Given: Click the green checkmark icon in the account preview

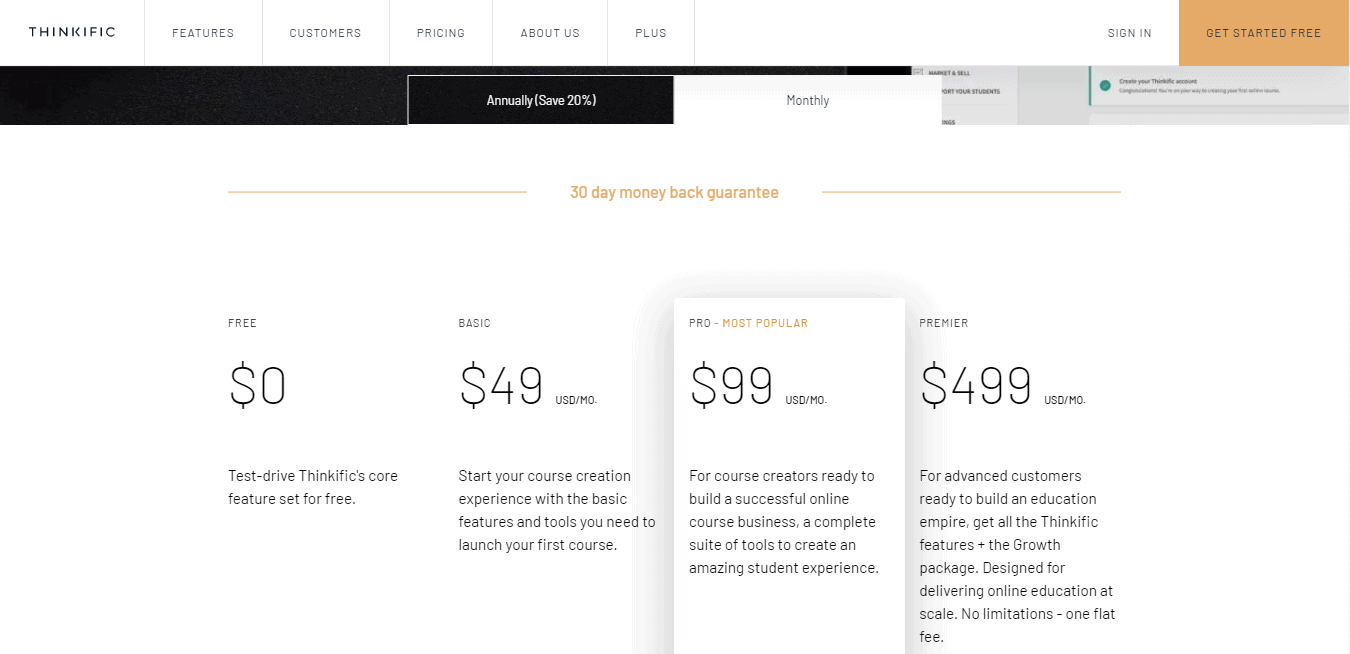Looking at the screenshot, I should [x=1105, y=85].
